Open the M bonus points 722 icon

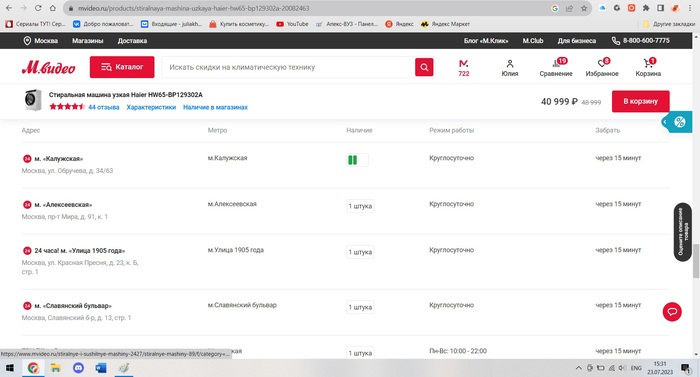[x=464, y=68]
